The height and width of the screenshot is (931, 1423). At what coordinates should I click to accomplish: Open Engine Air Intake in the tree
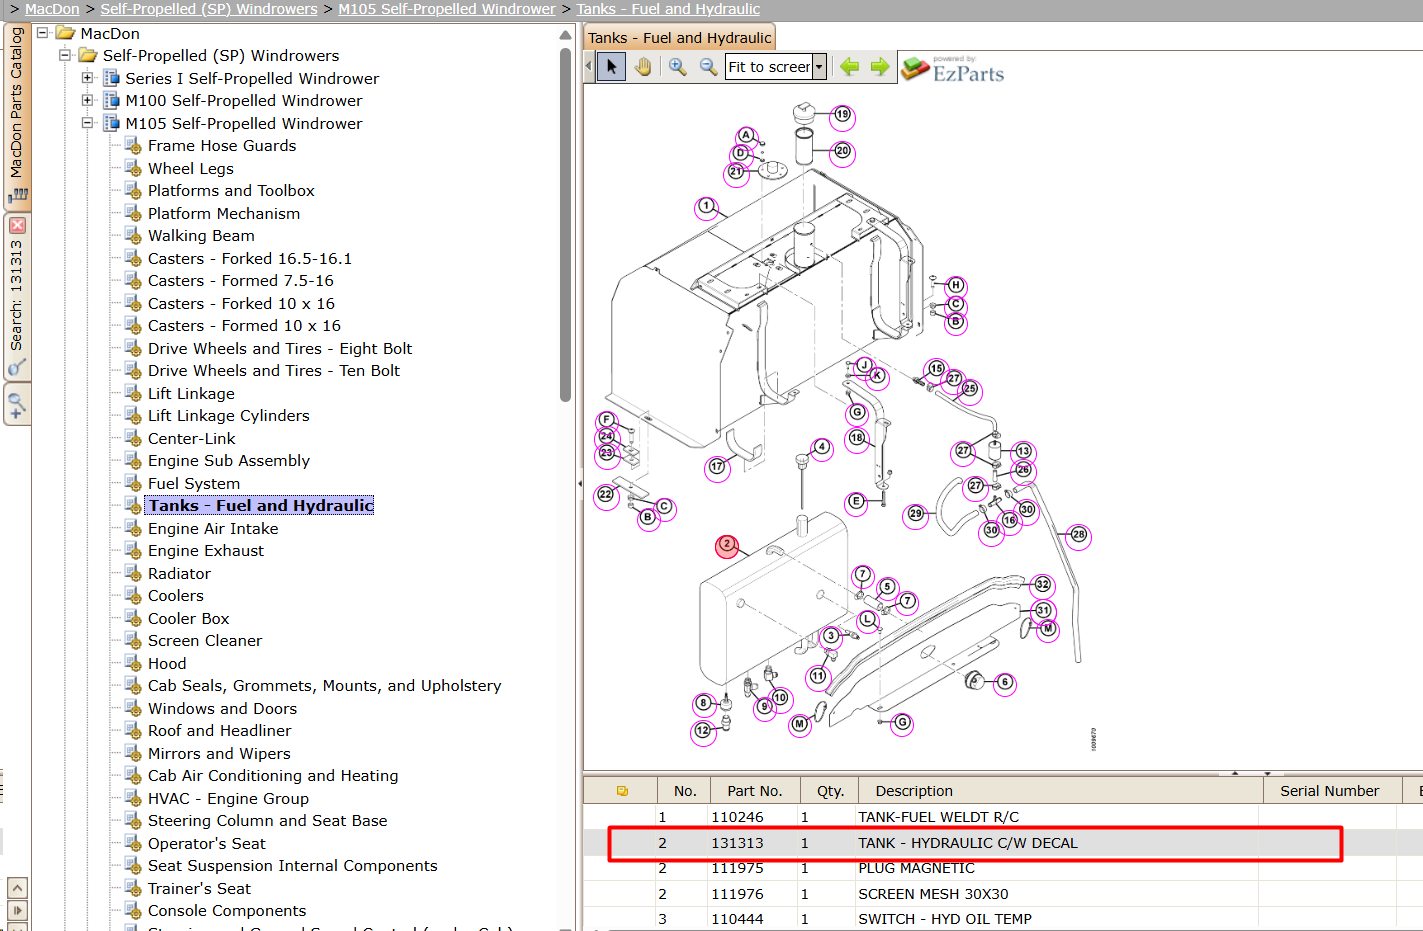pyautogui.click(x=213, y=528)
